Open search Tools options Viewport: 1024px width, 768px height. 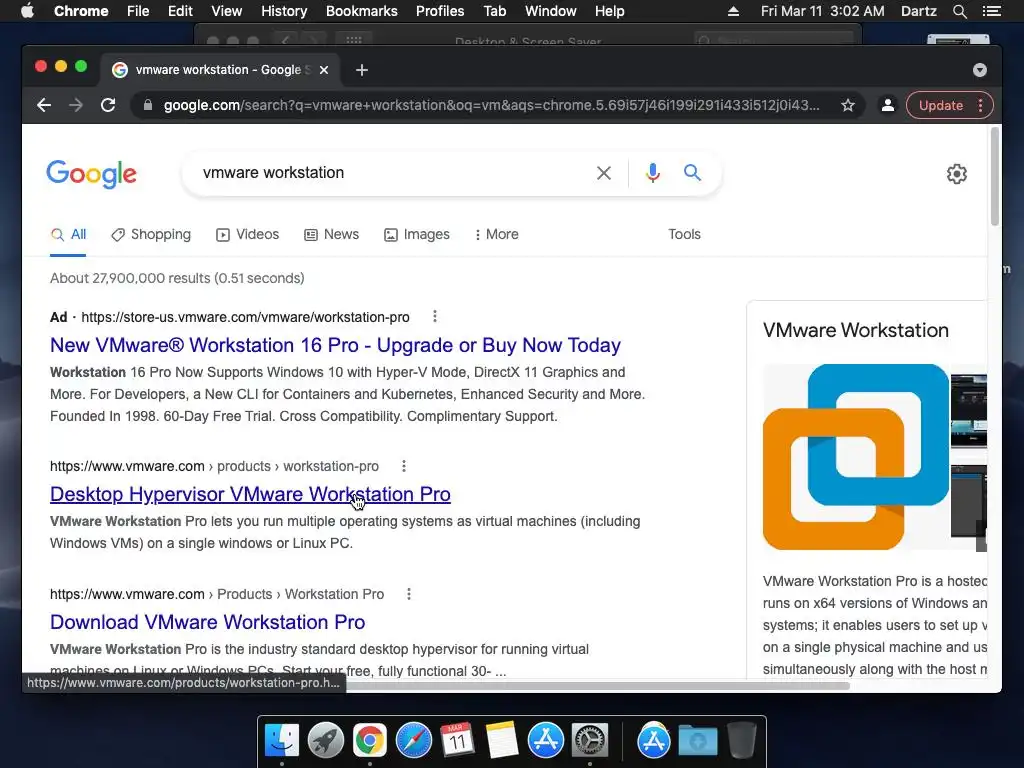coord(684,234)
